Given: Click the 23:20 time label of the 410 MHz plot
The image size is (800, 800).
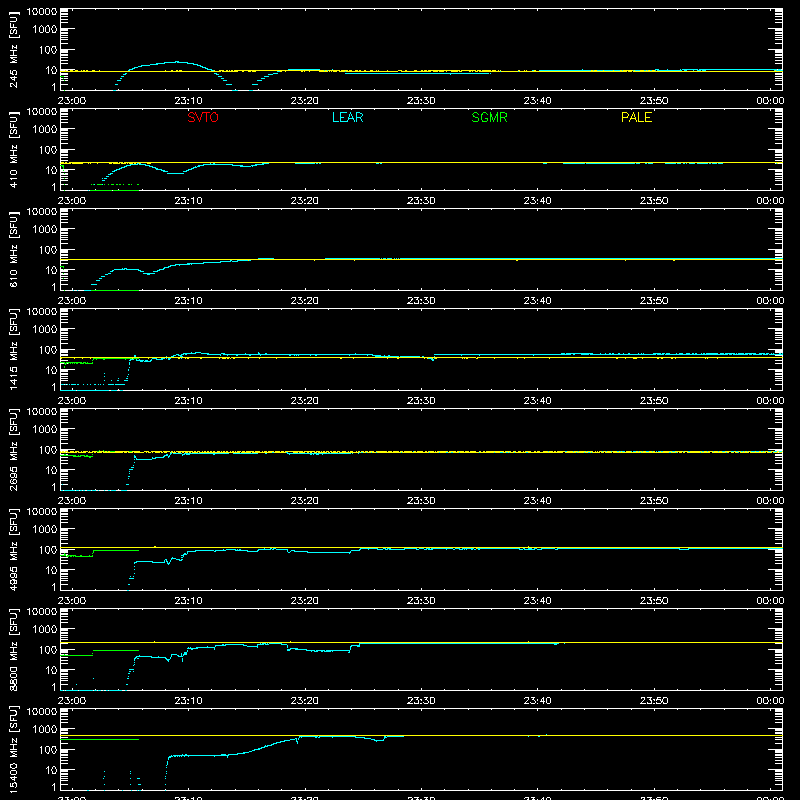Looking at the screenshot, I should click(305, 201).
